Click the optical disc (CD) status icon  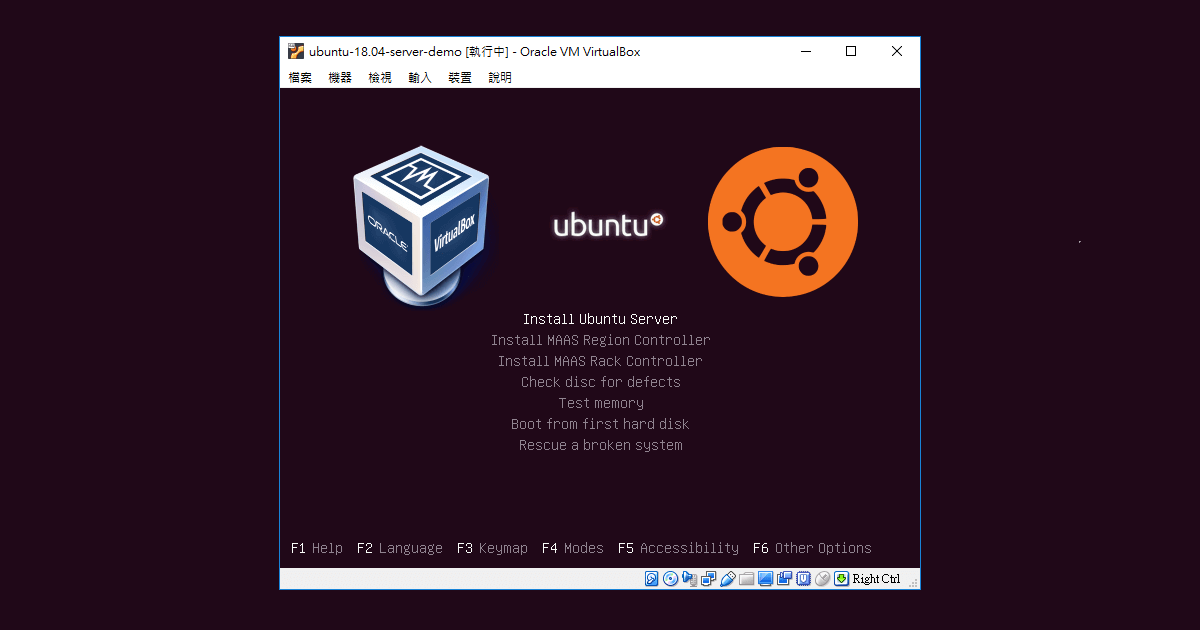click(670, 579)
